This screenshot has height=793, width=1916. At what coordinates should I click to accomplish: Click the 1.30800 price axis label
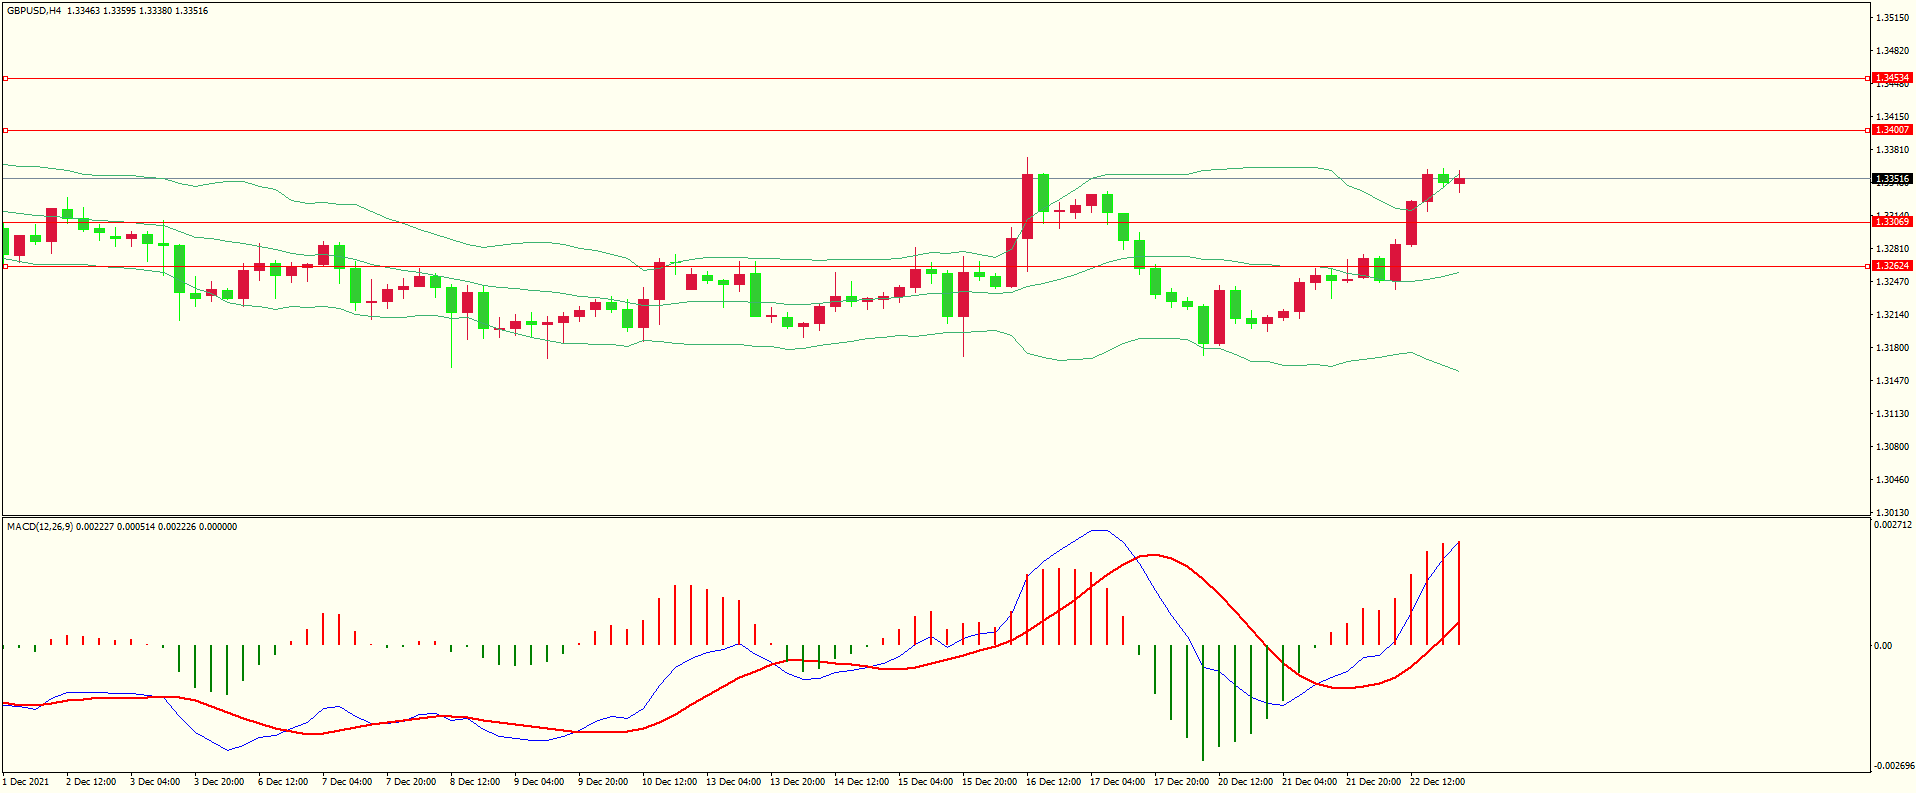pyautogui.click(x=1893, y=447)
